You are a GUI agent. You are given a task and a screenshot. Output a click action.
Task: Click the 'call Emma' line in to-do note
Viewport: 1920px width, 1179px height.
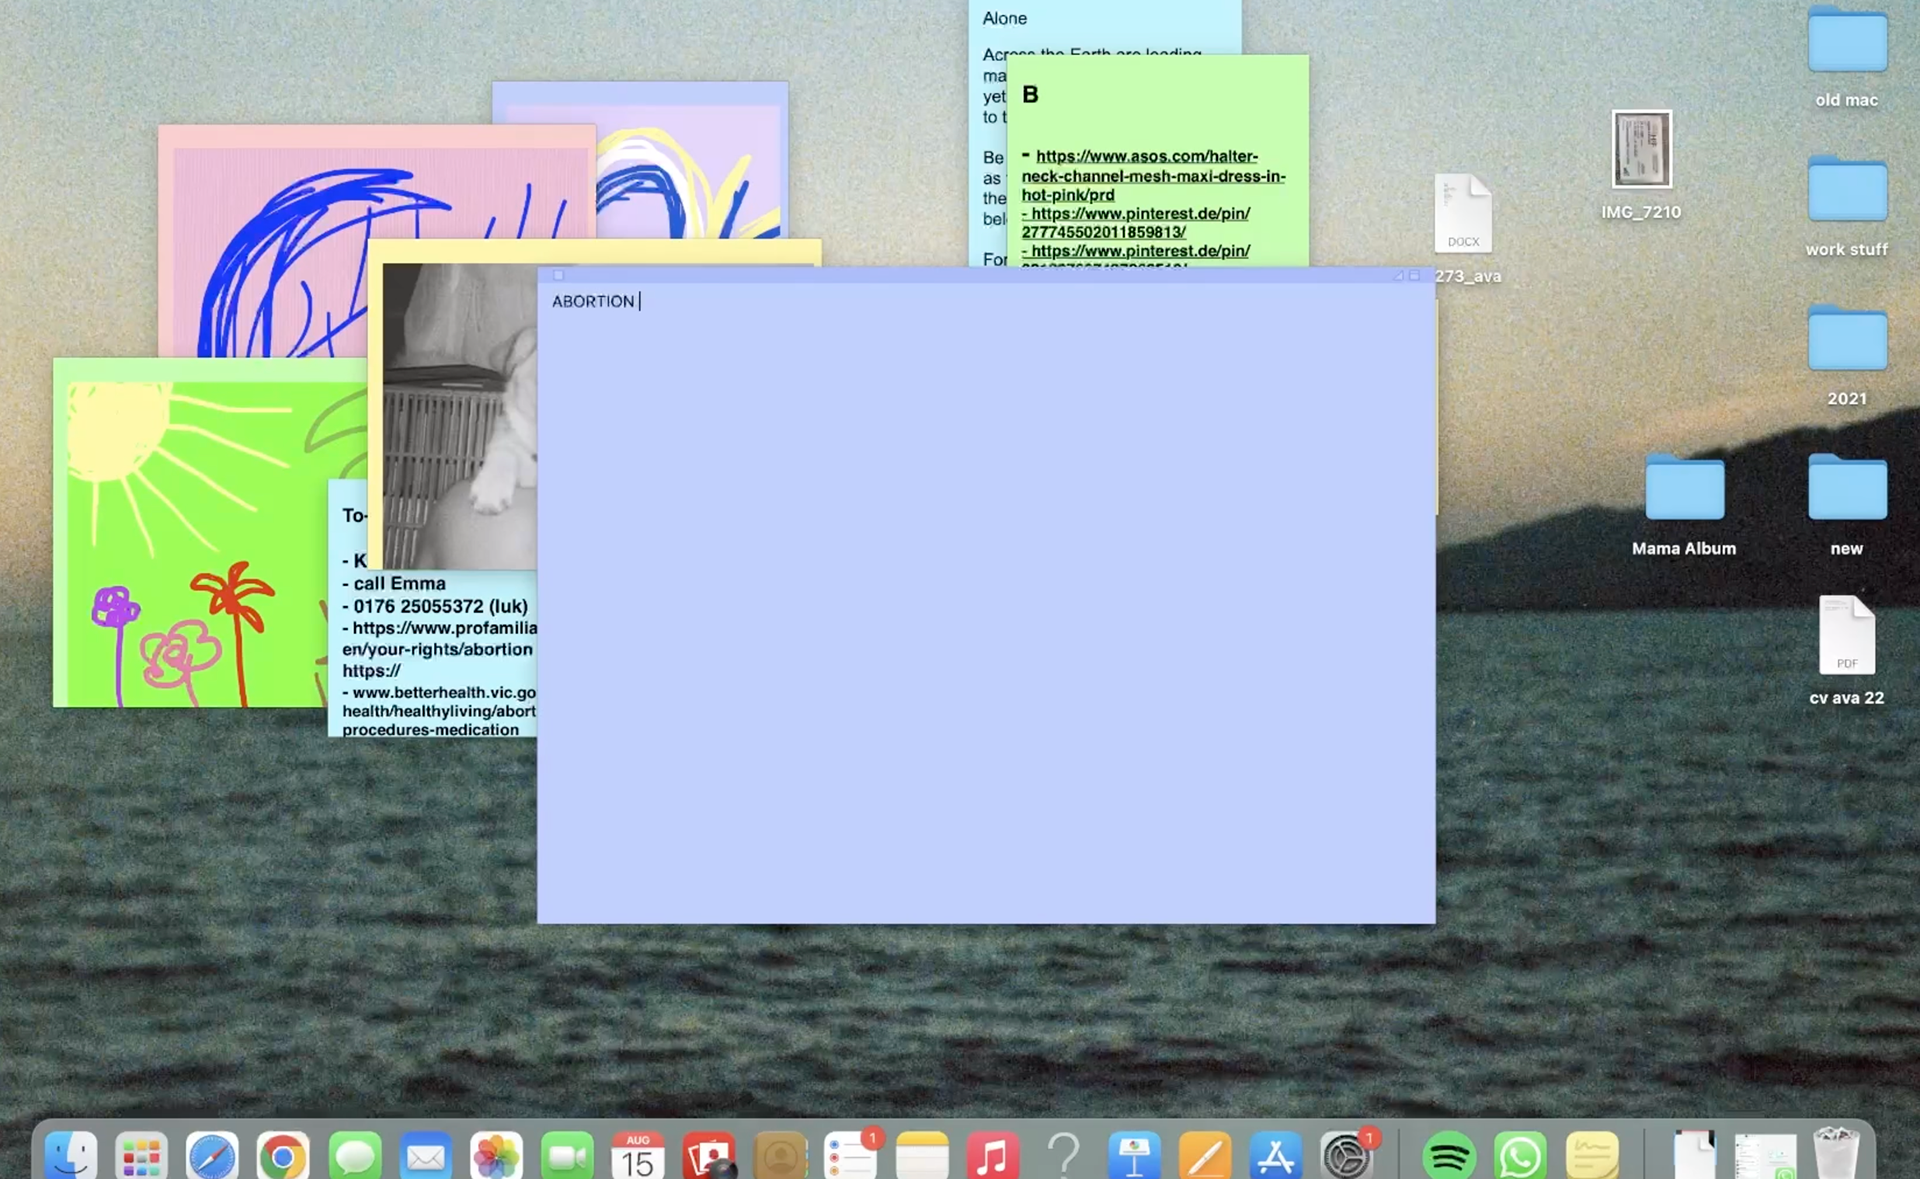(x=394, y=583)
